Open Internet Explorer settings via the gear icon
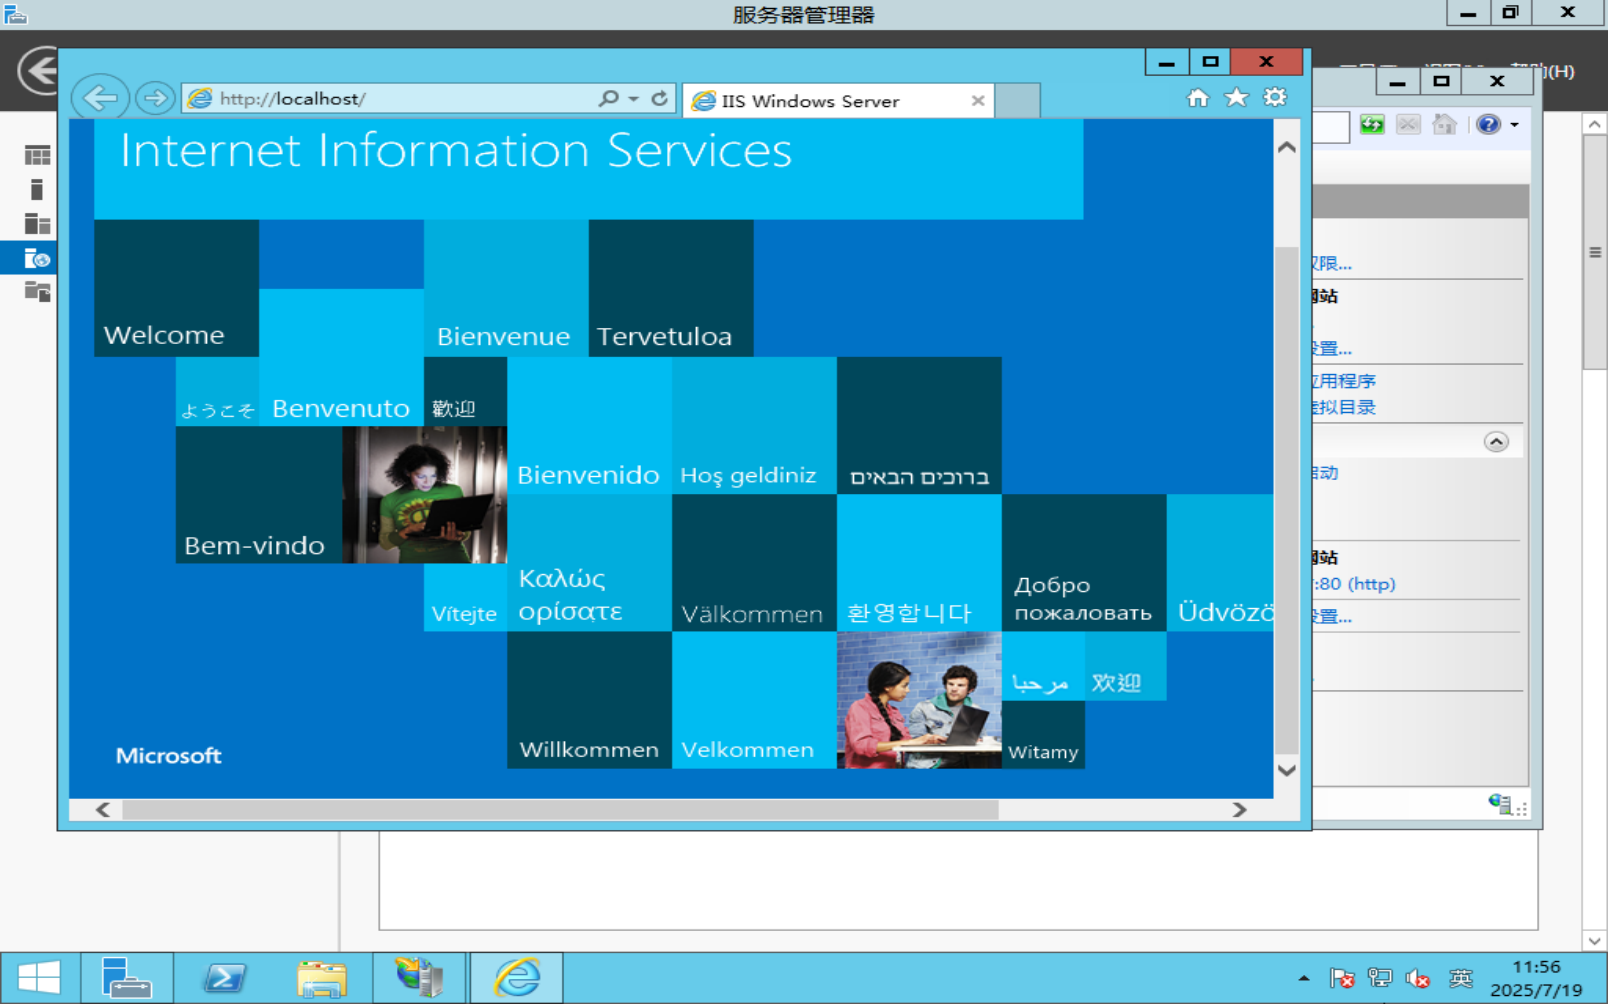 [1275, 97]
